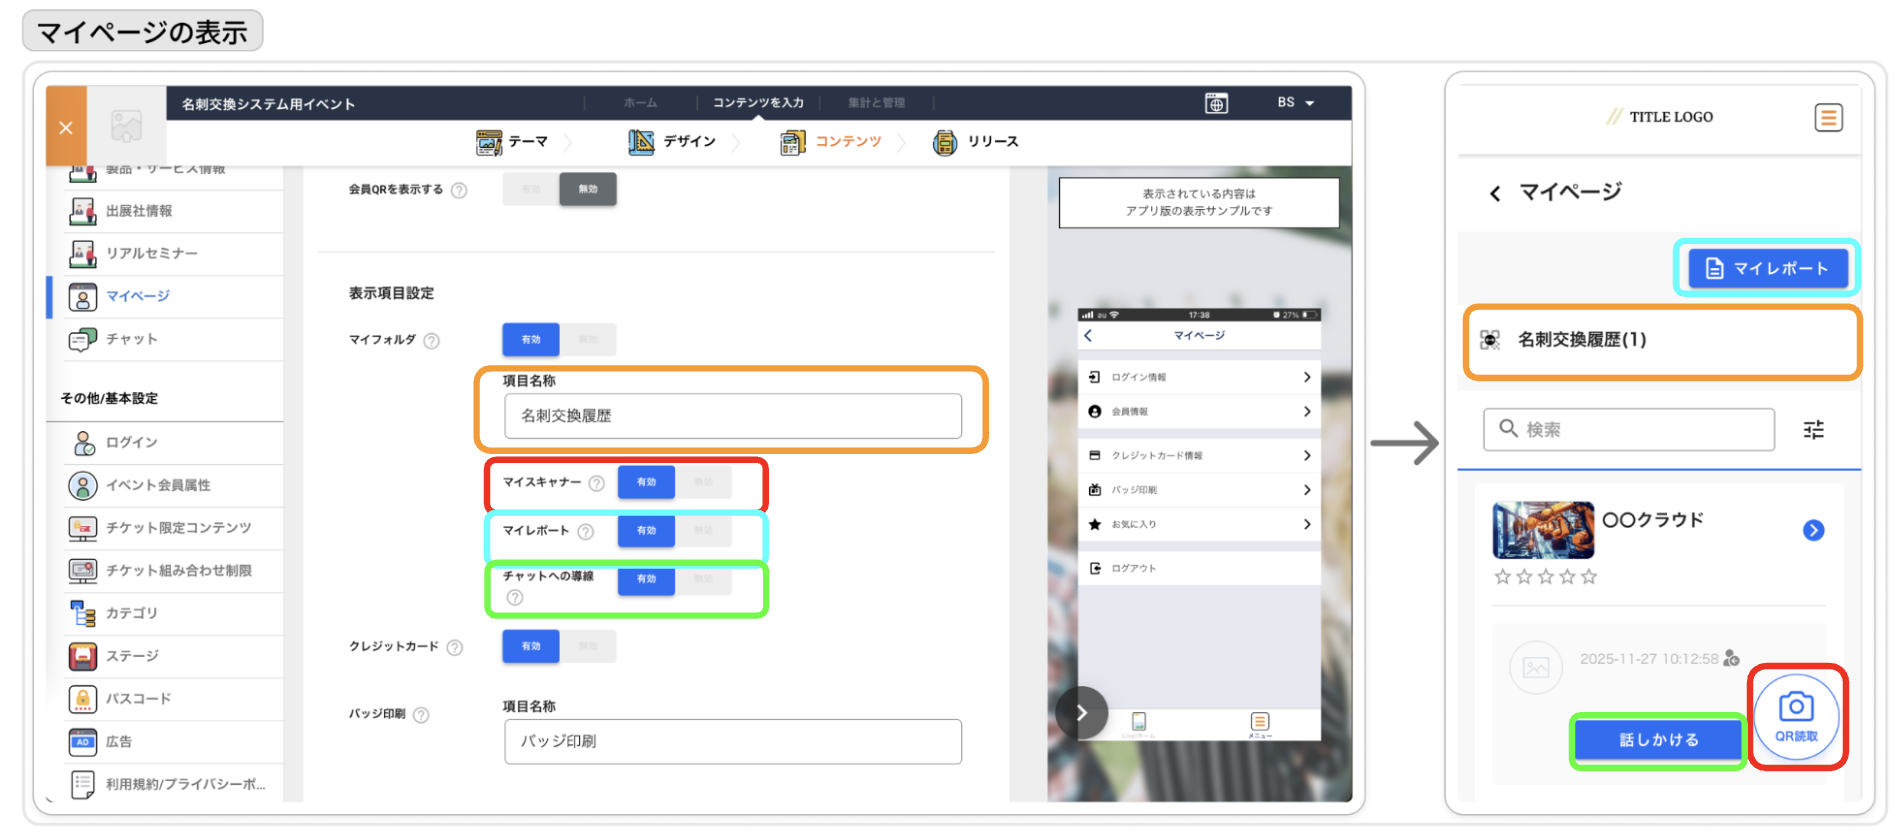Edit the バッジ印刷 name field
This screenshot has width=1900, height=836.
(x=733, y=741)
